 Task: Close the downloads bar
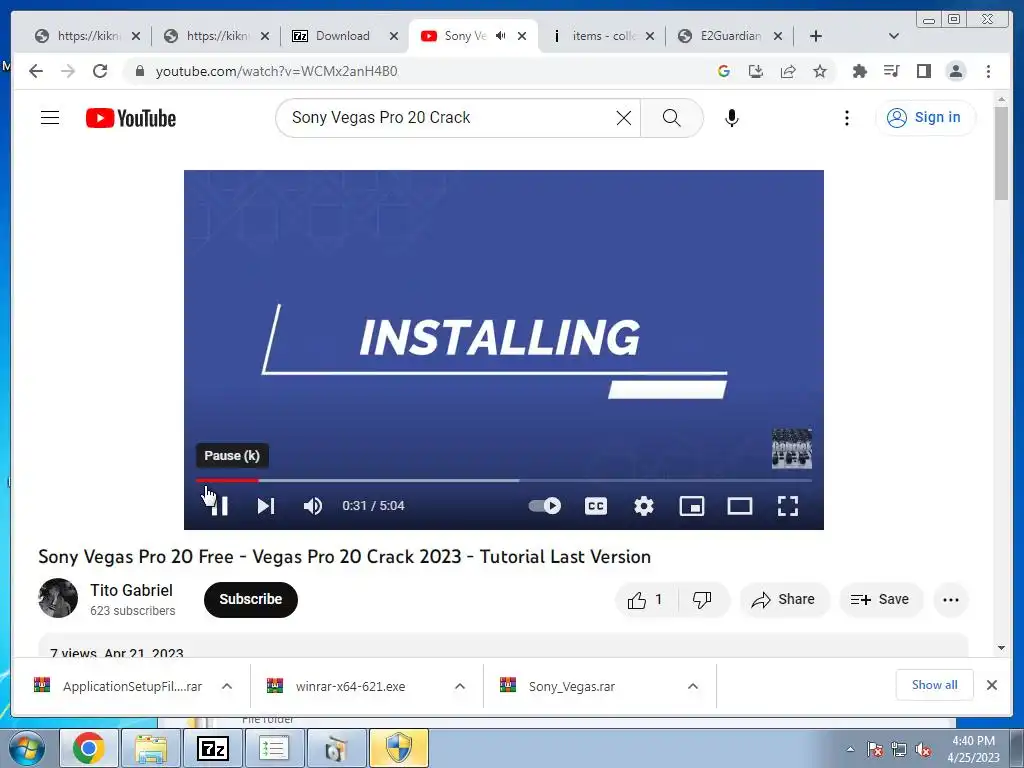[x=992, y=685]
